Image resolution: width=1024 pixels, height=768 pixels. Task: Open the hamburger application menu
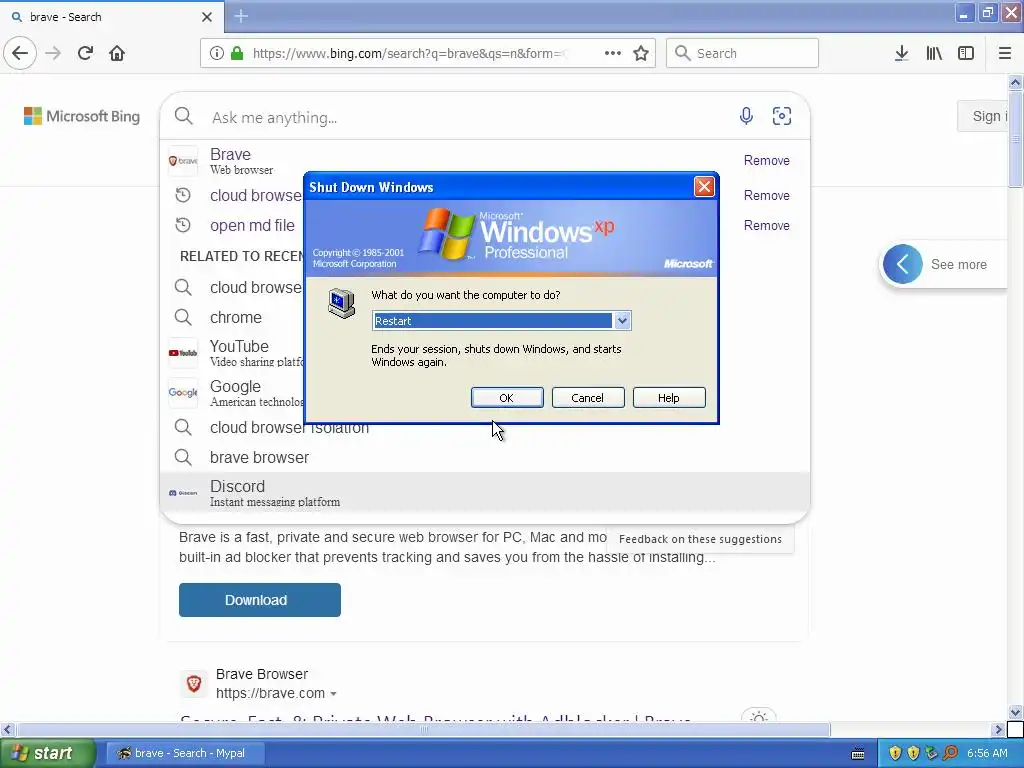click(x=1004, y=53)
